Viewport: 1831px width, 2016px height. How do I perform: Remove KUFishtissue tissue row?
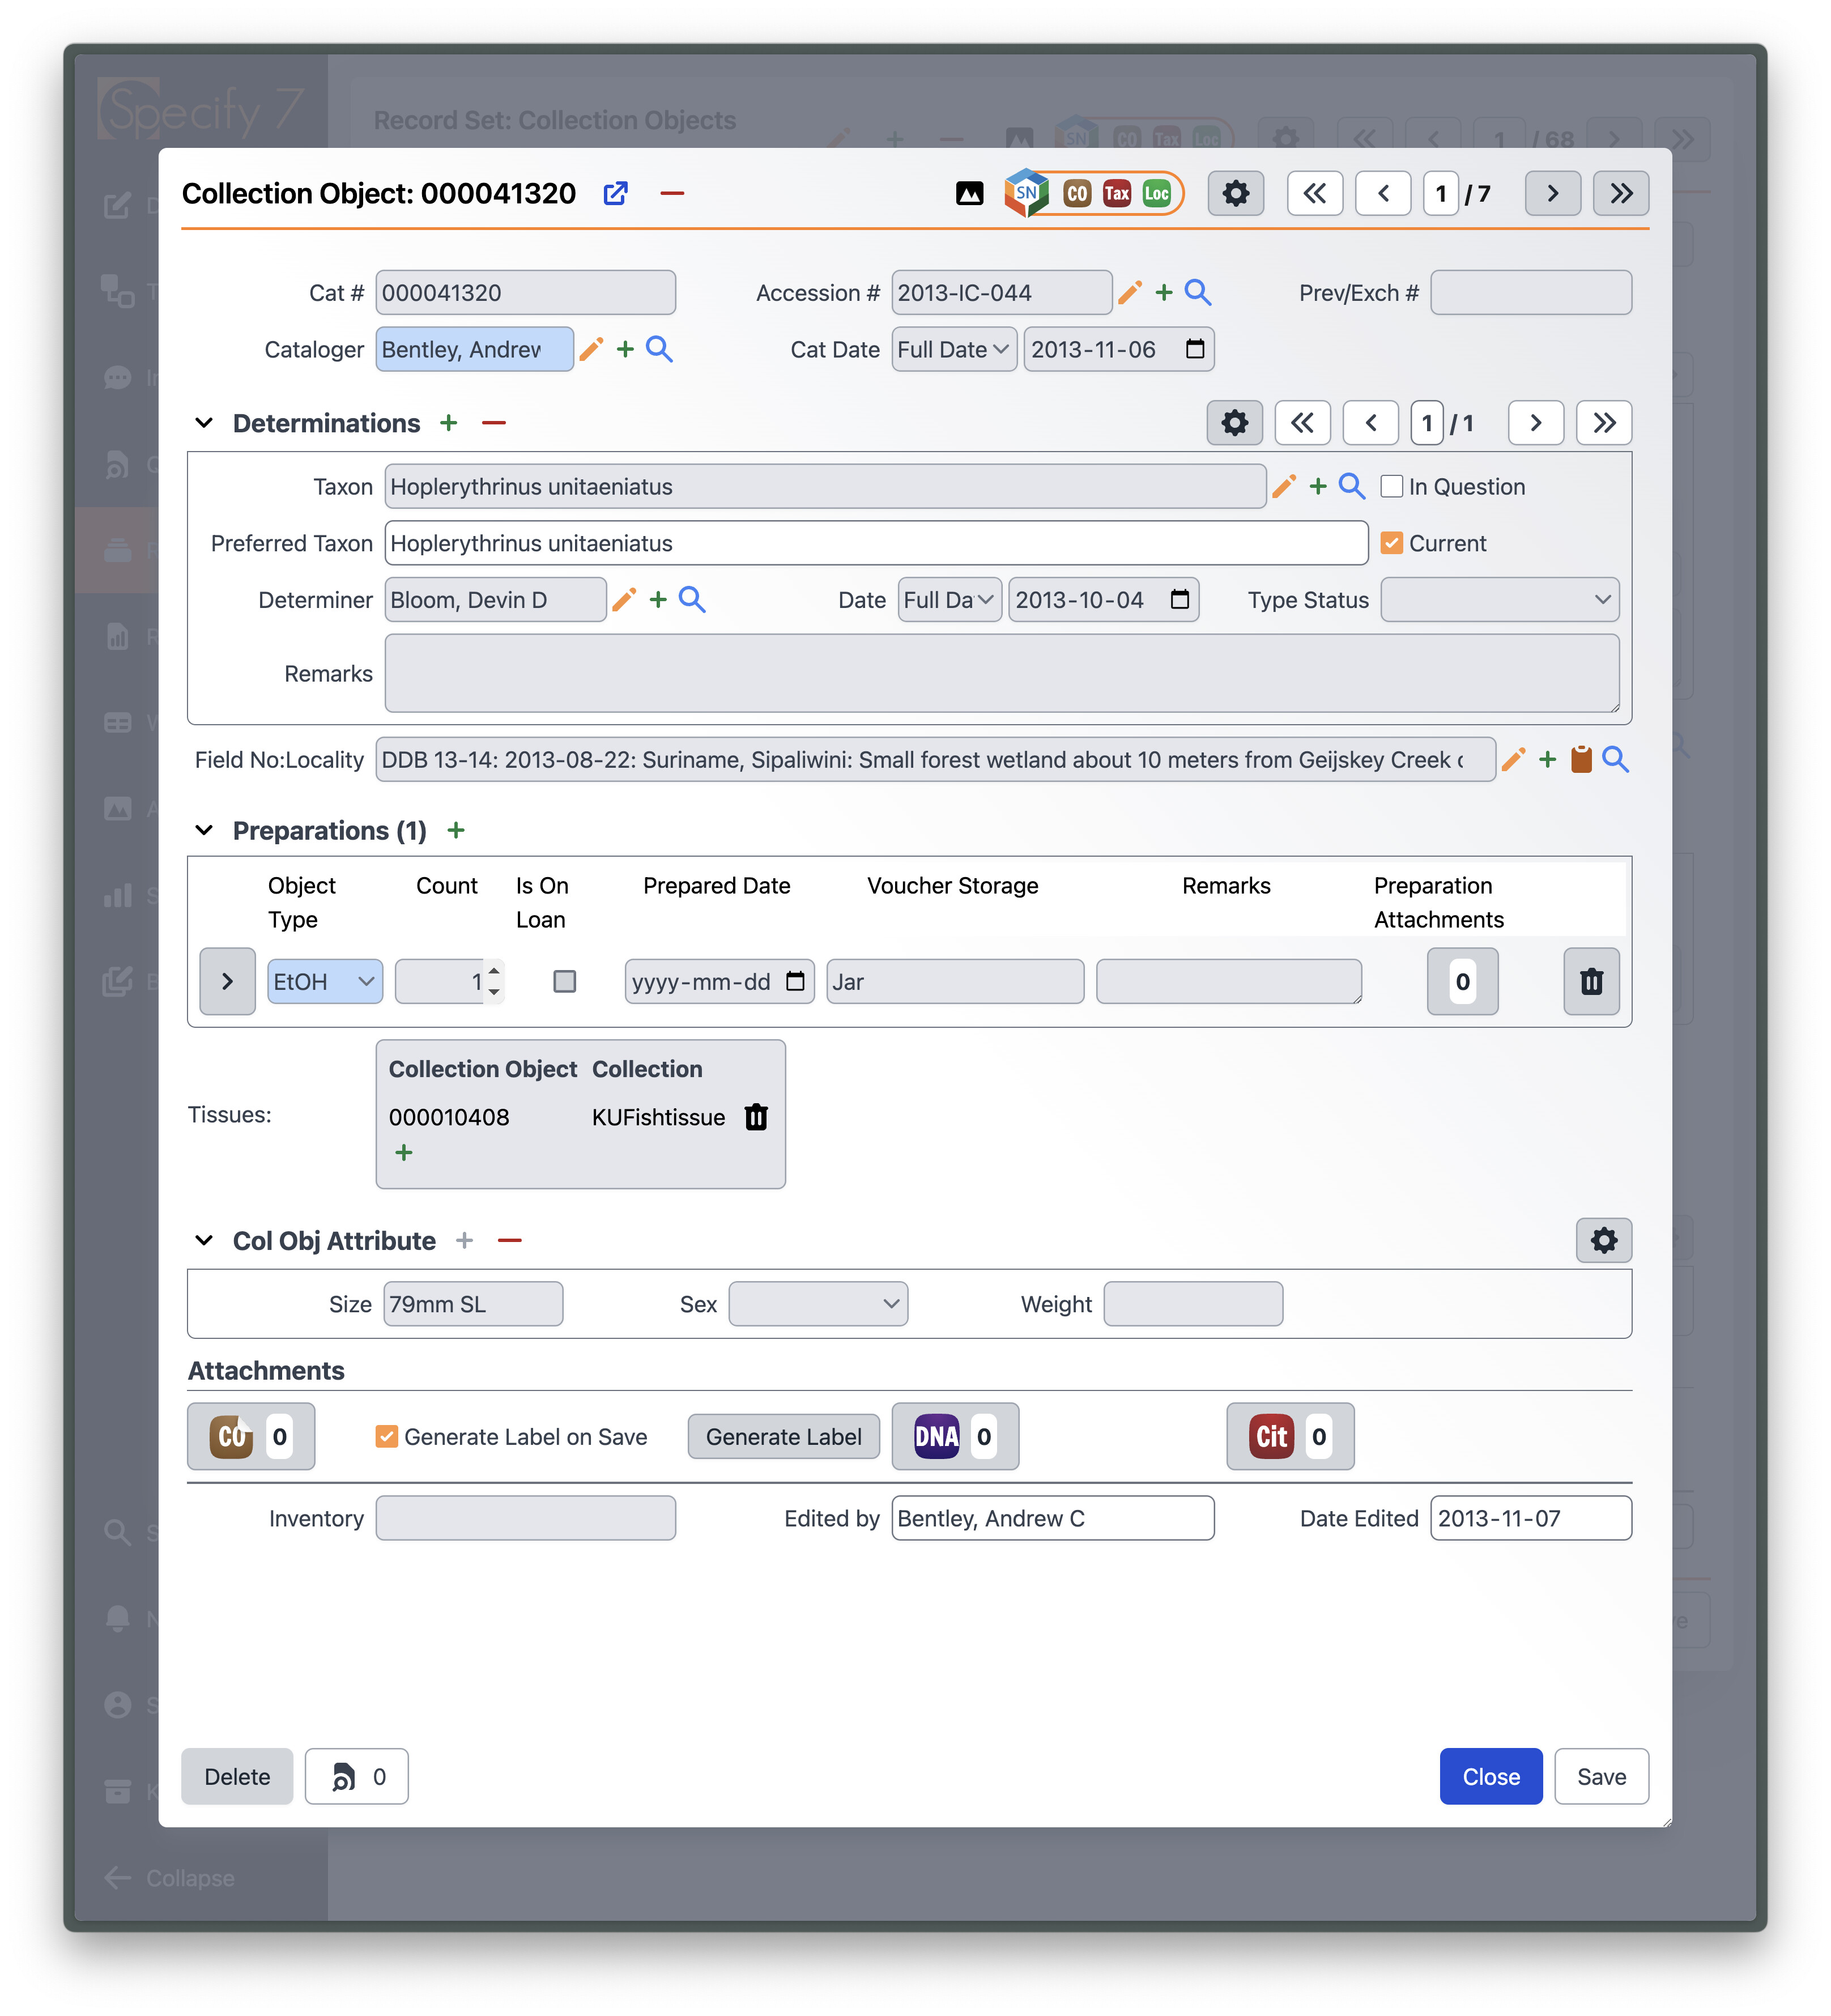[756, 1117]
